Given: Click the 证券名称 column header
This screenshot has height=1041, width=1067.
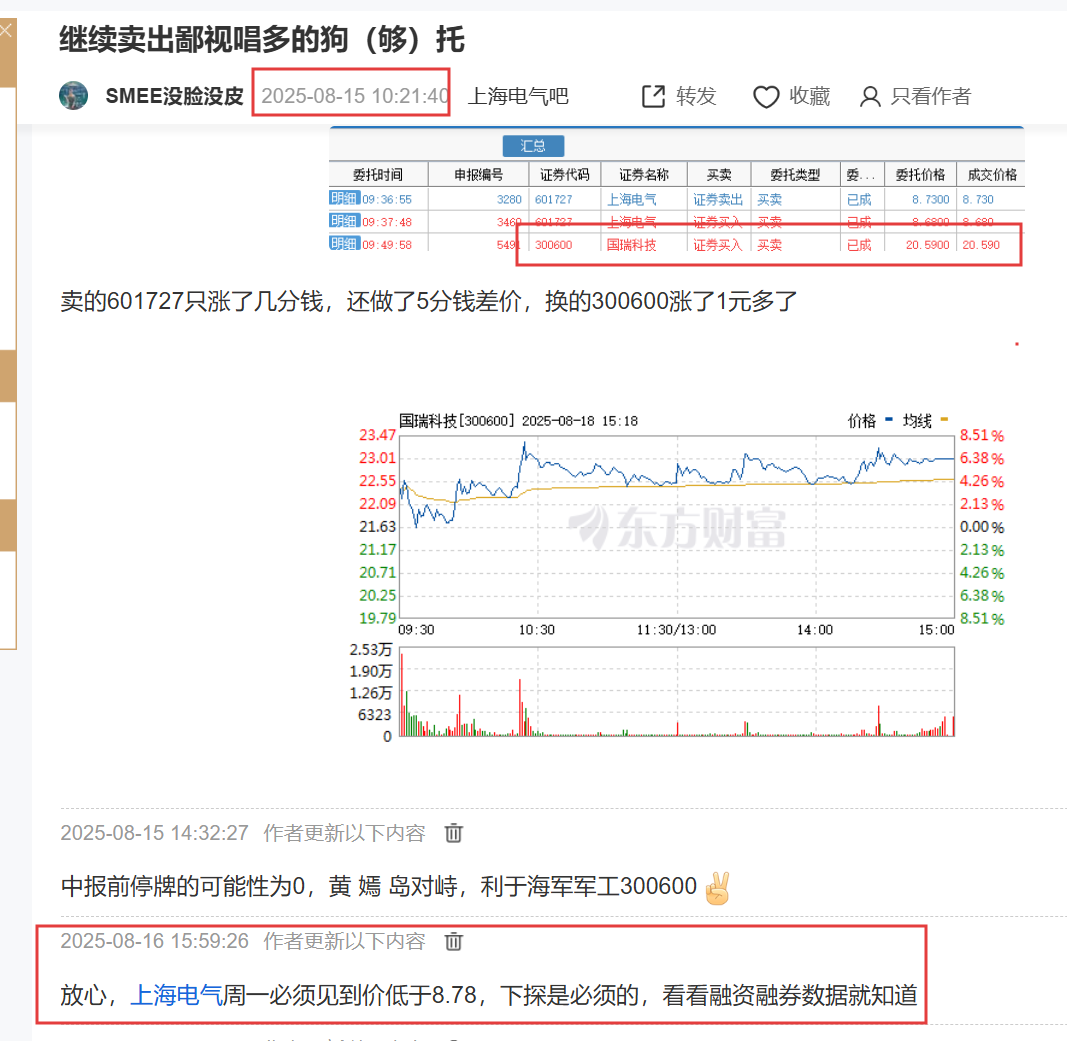Looking at the screenshot, I should 644,175.
